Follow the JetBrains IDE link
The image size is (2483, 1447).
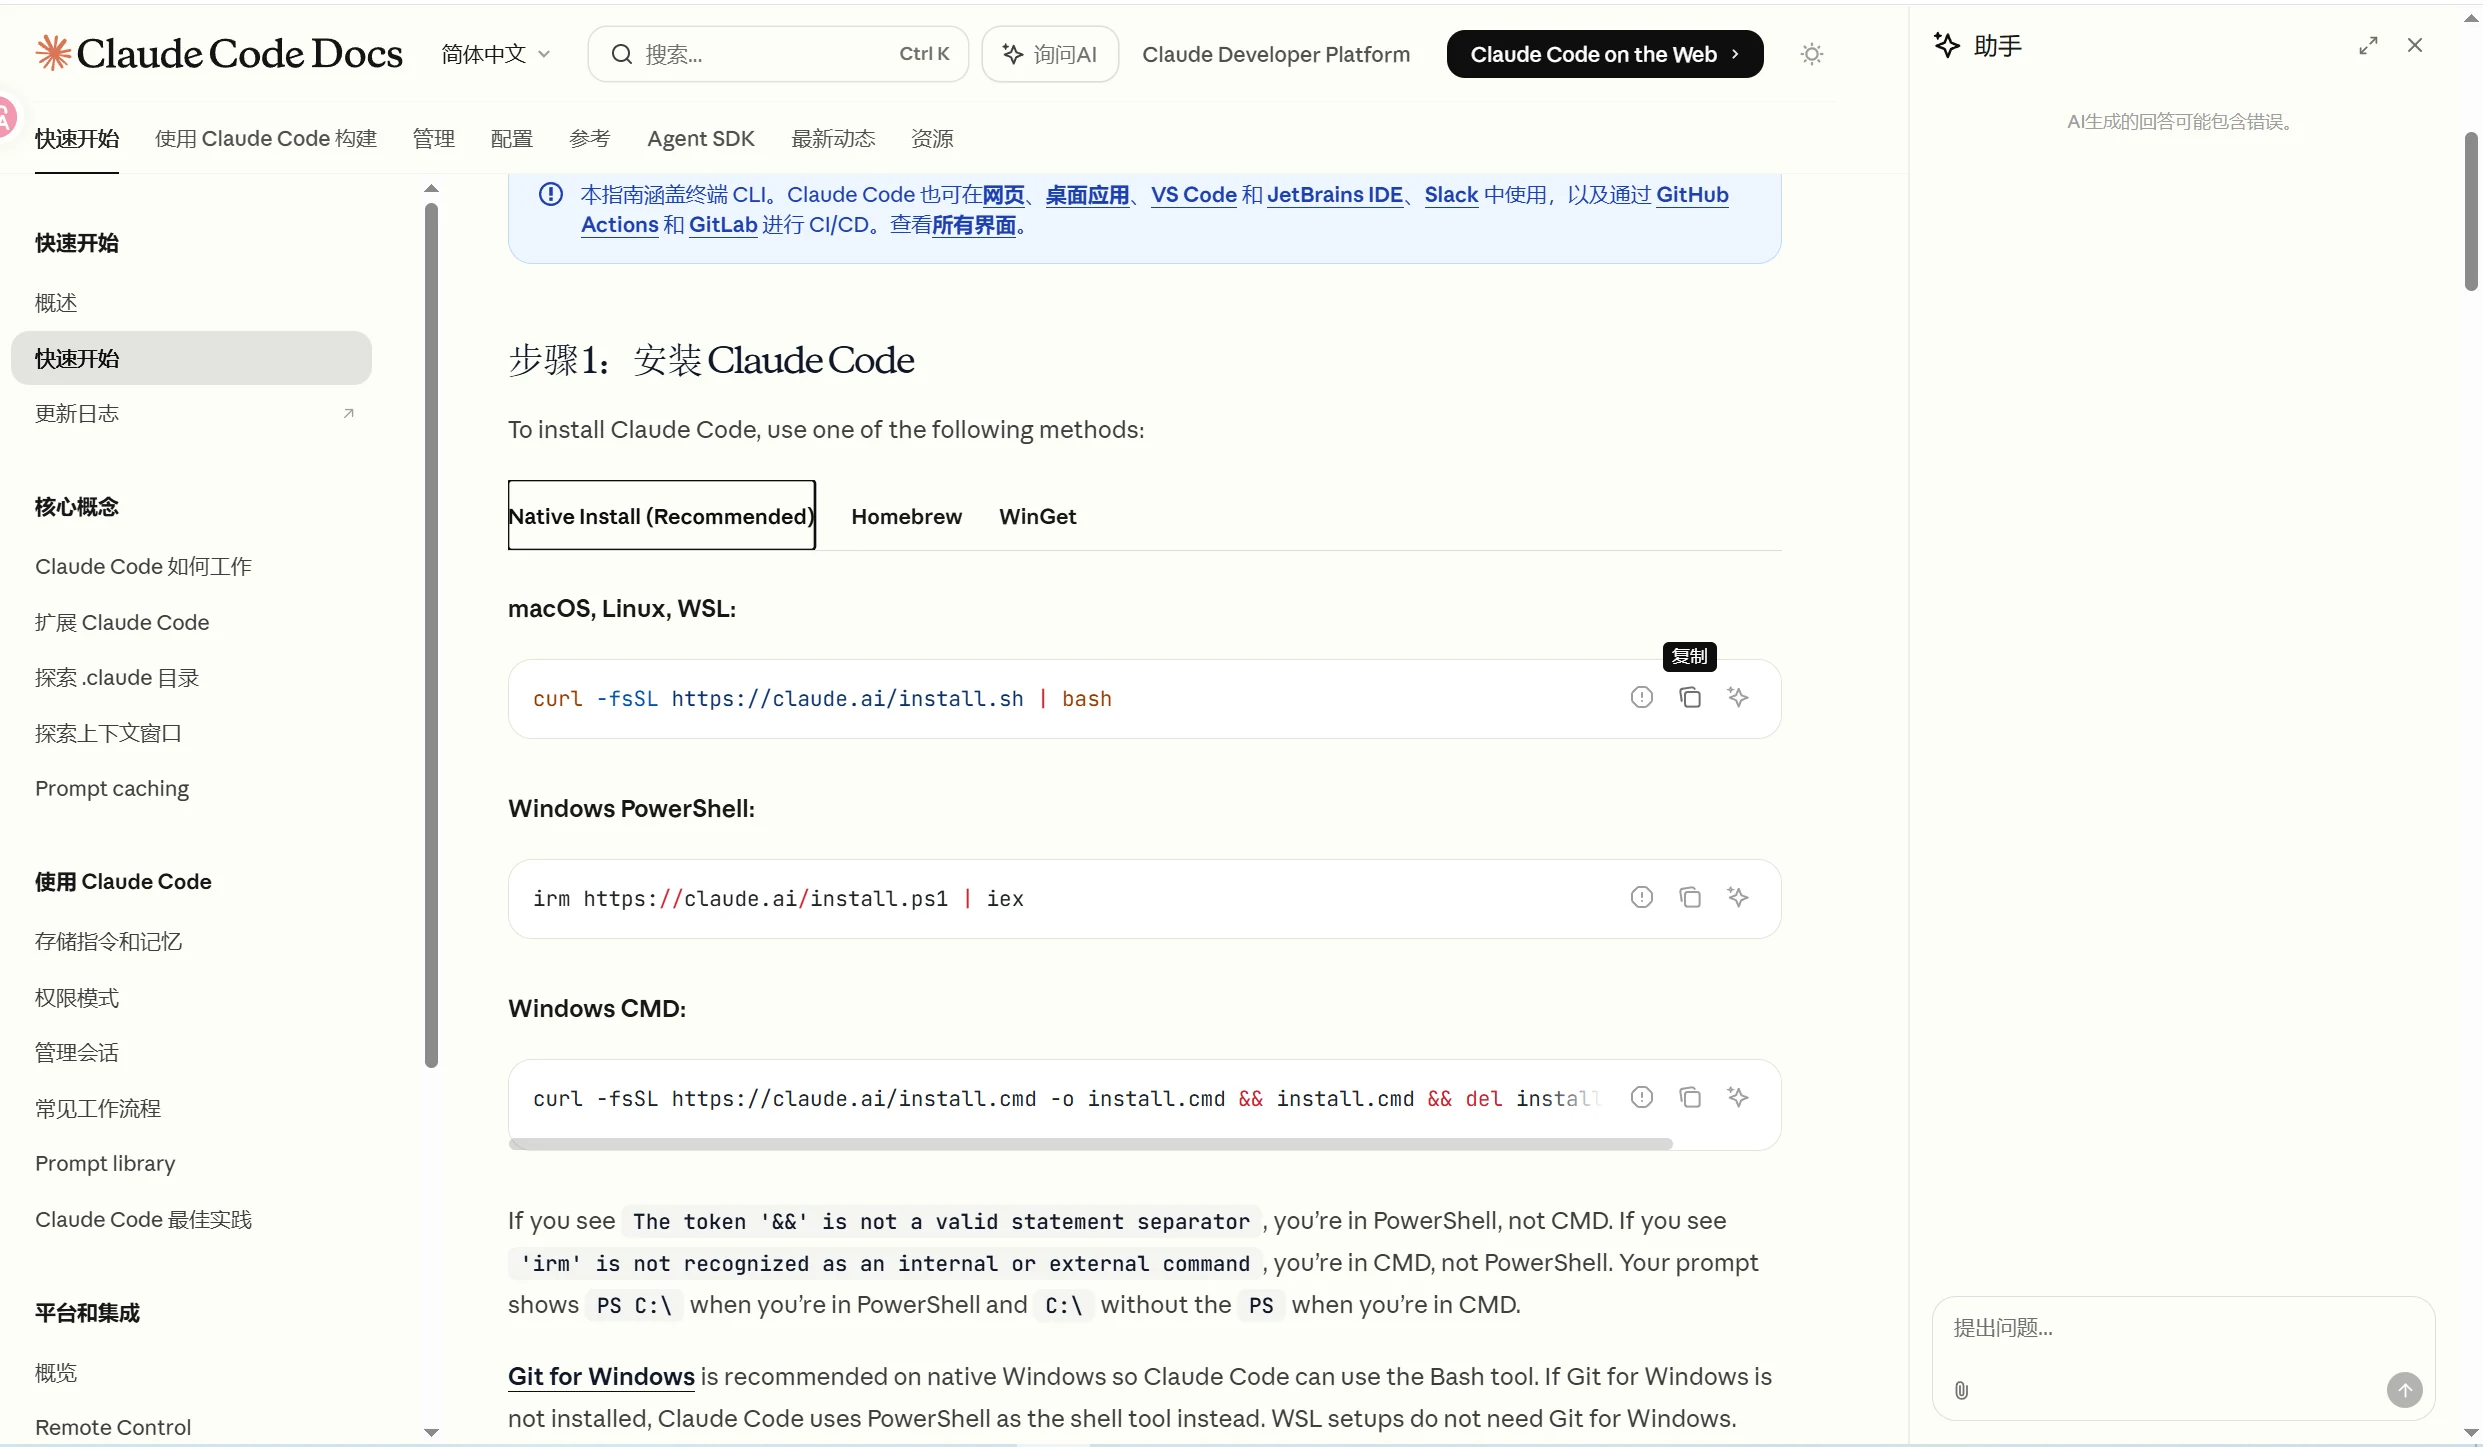1335,195
